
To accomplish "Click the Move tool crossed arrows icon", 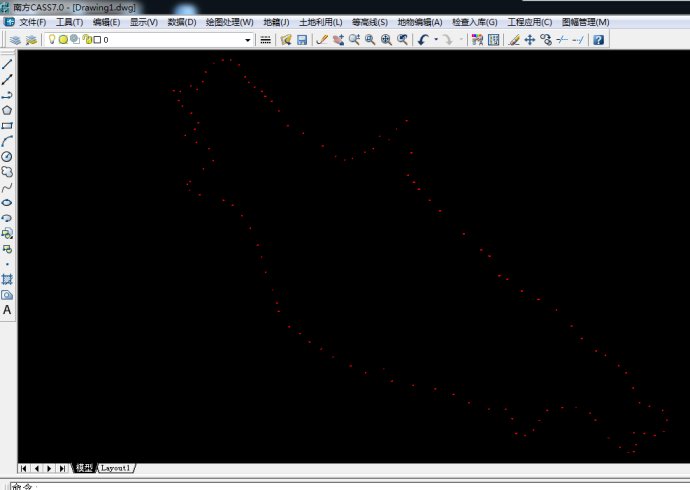I will (x=530, y=40).
